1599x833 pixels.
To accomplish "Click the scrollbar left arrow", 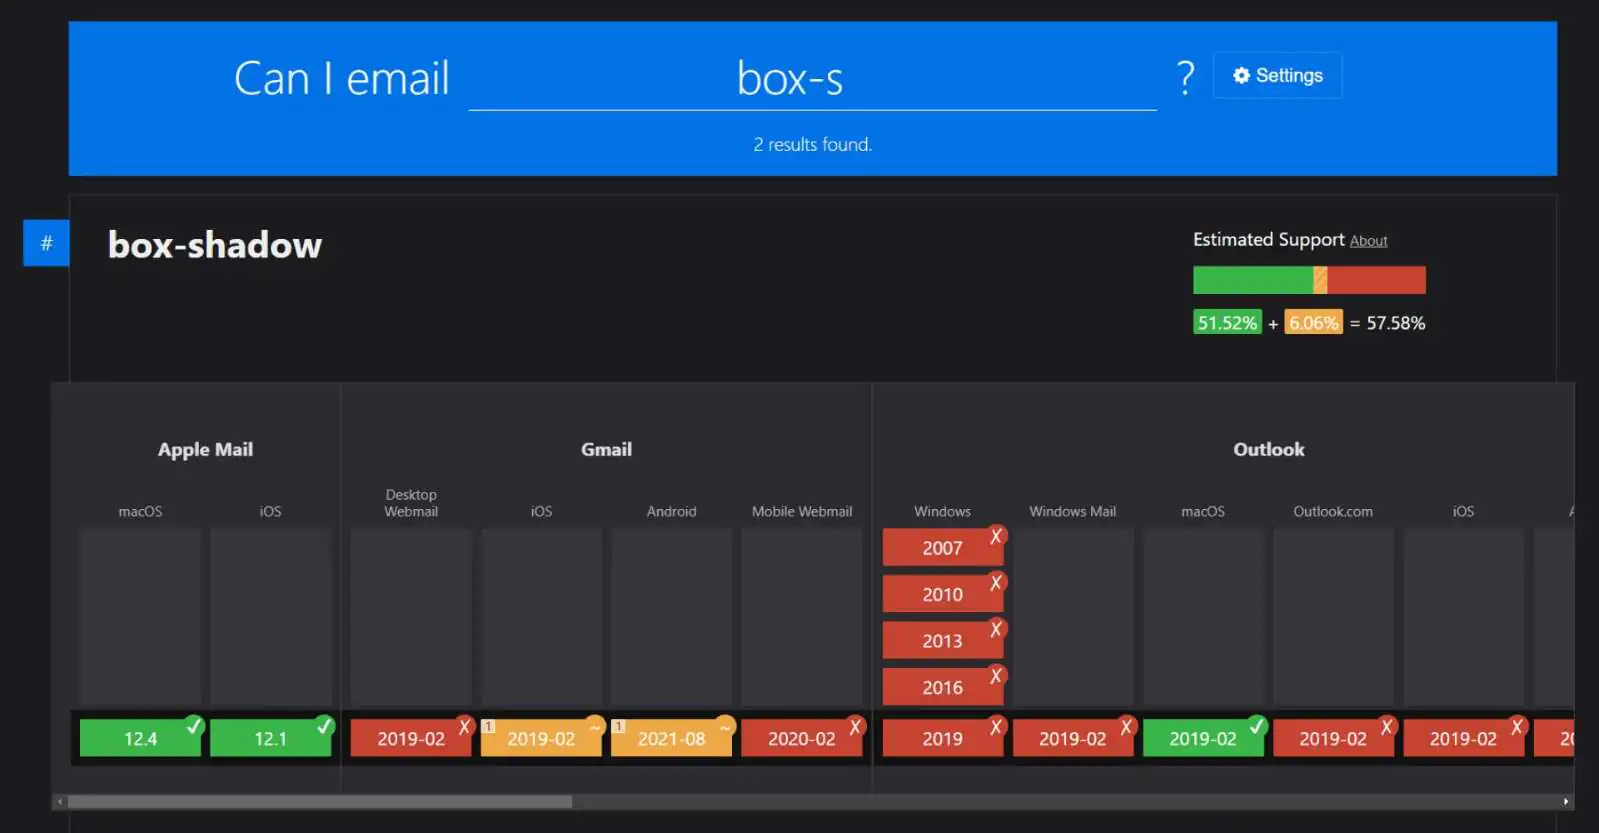I will click(x=60, y=802).
